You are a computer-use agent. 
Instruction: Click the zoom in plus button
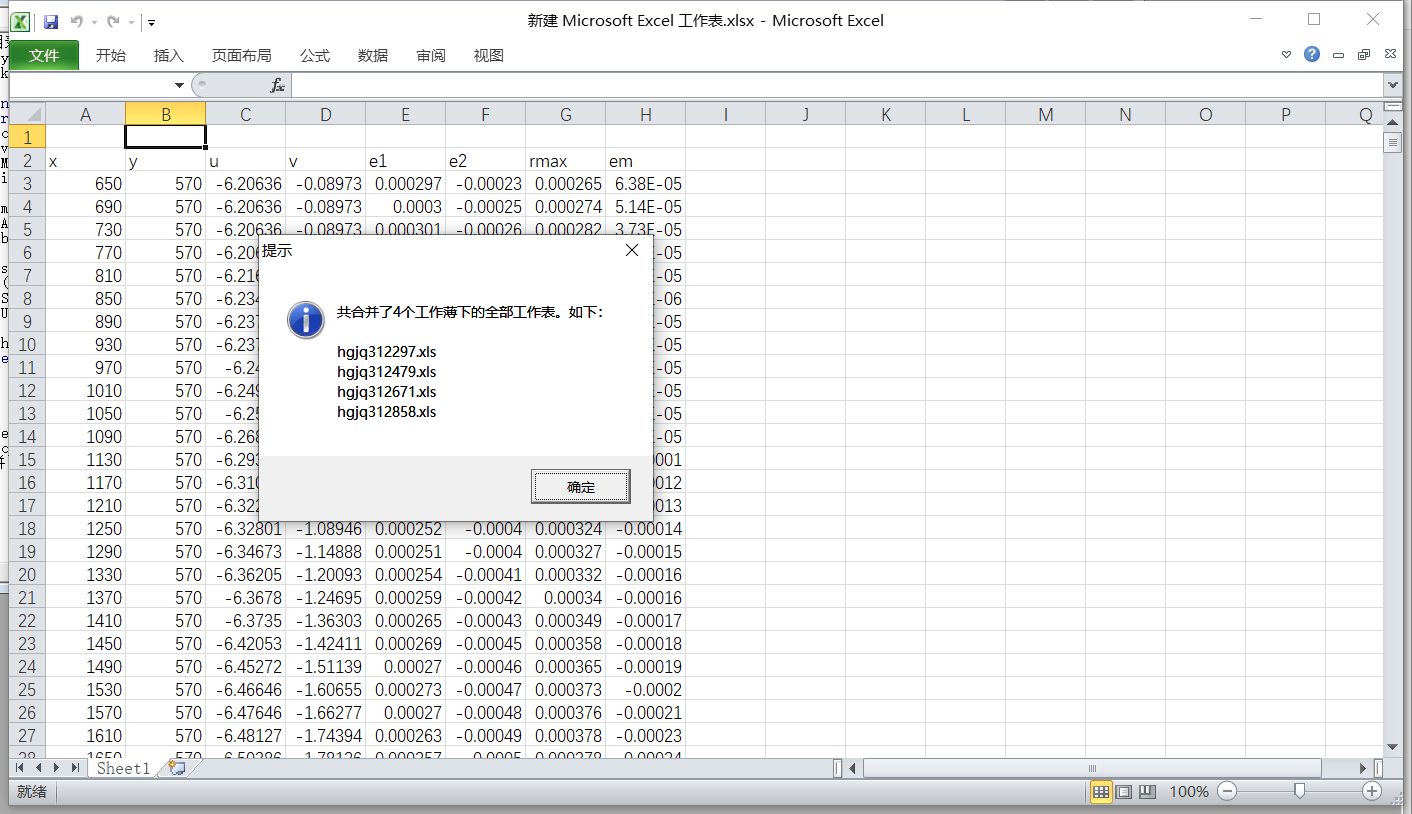1372,791
